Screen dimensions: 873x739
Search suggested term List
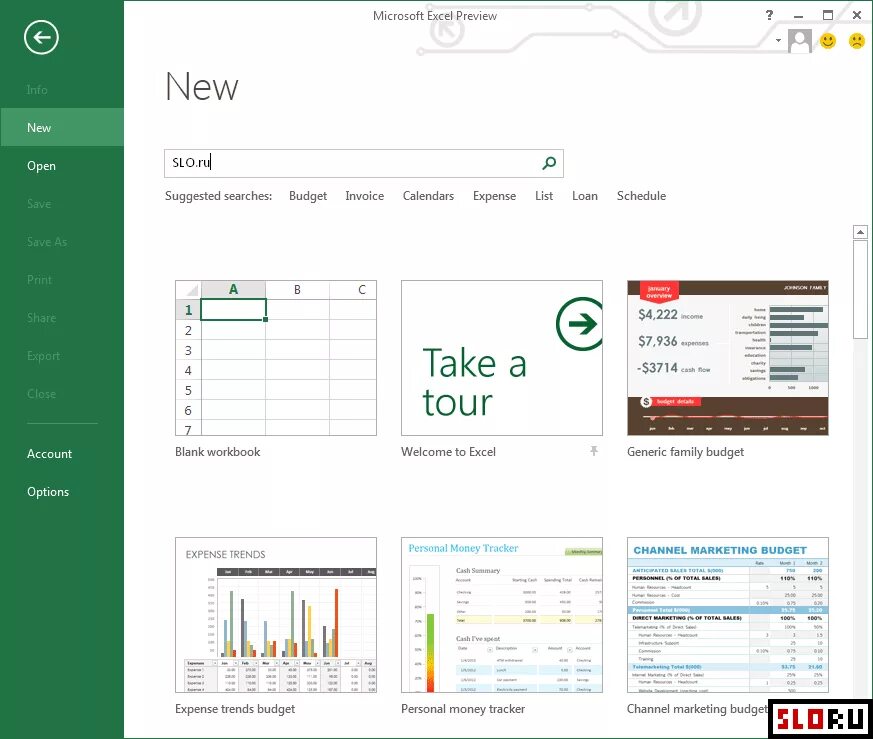pos(544,196)
